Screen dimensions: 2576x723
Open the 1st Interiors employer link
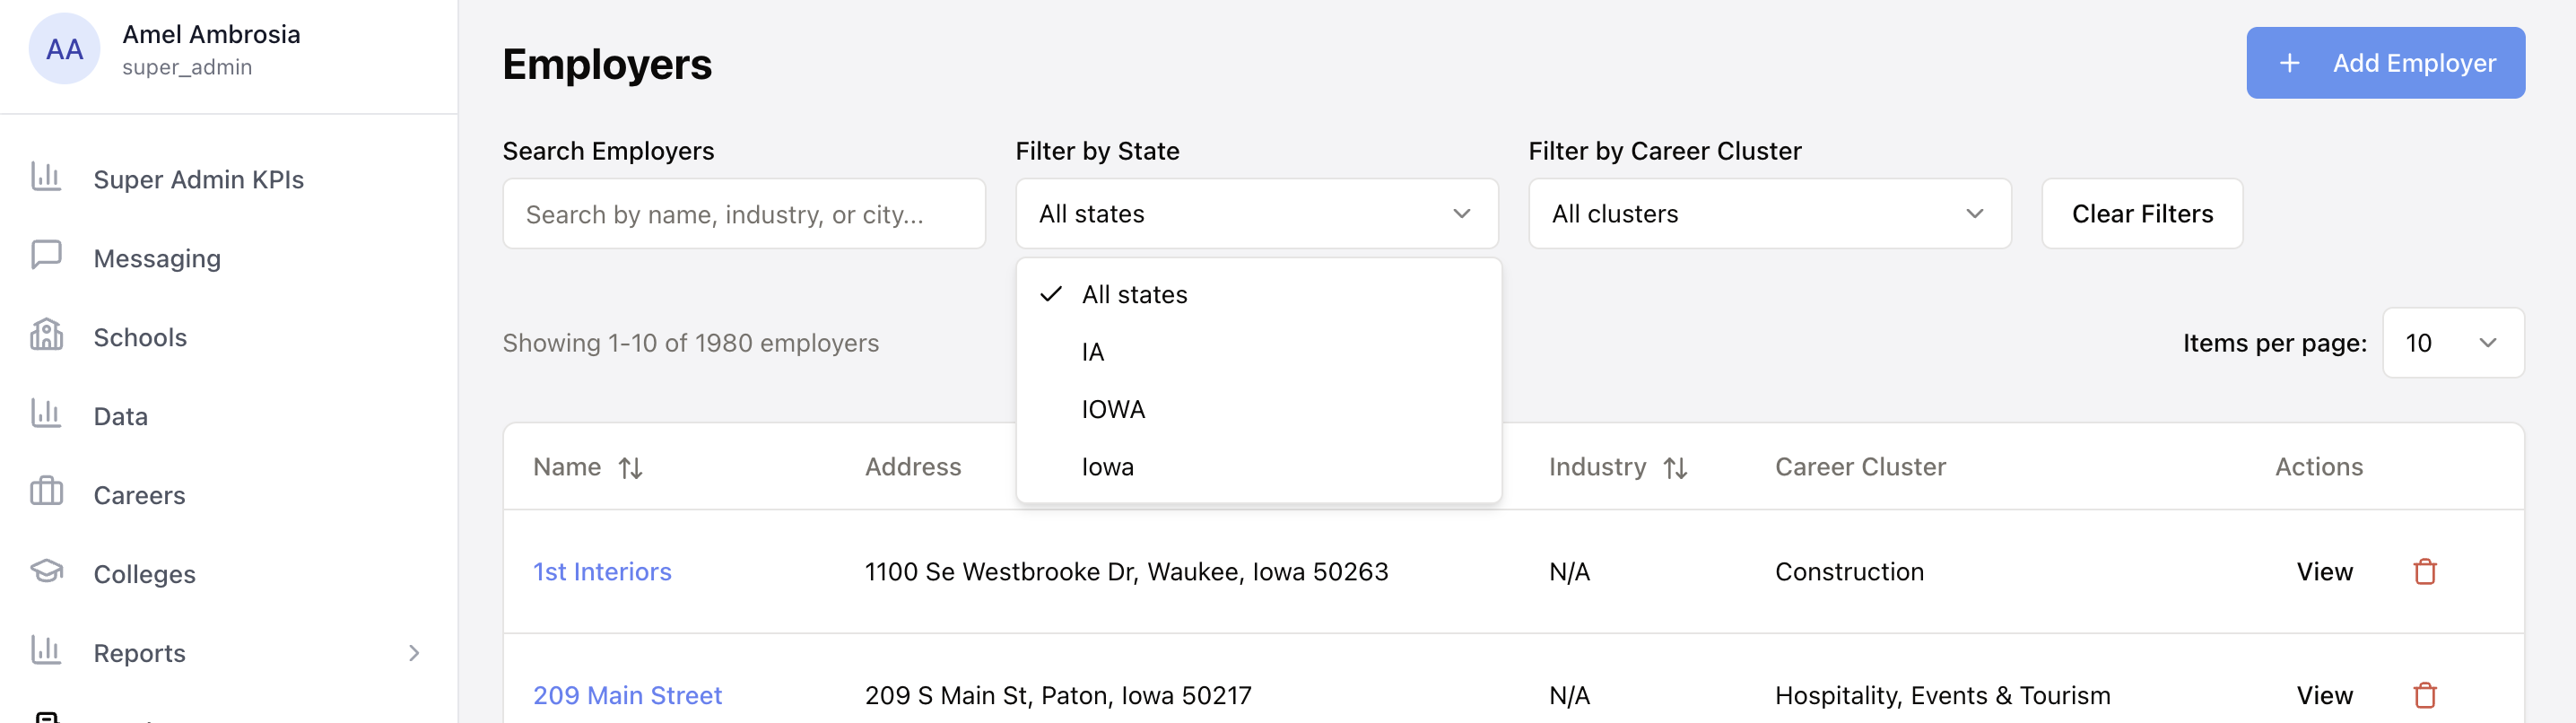[602, 572]
